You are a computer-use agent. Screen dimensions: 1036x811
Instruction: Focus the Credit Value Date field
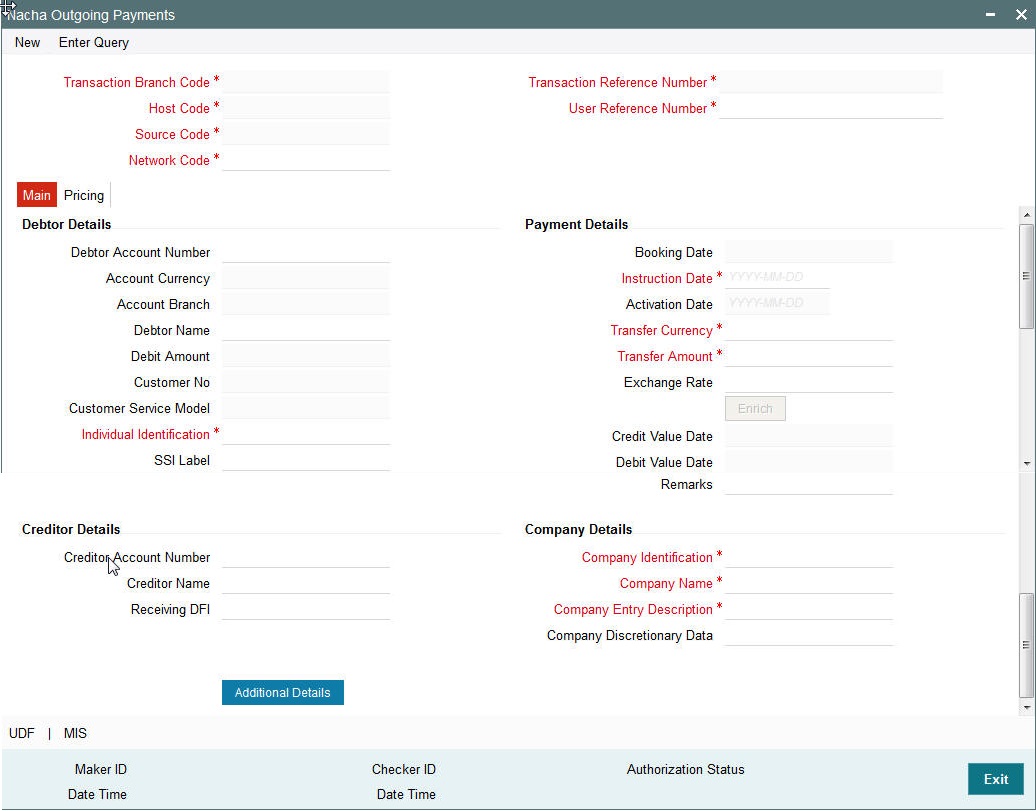(x=809, y=436)
